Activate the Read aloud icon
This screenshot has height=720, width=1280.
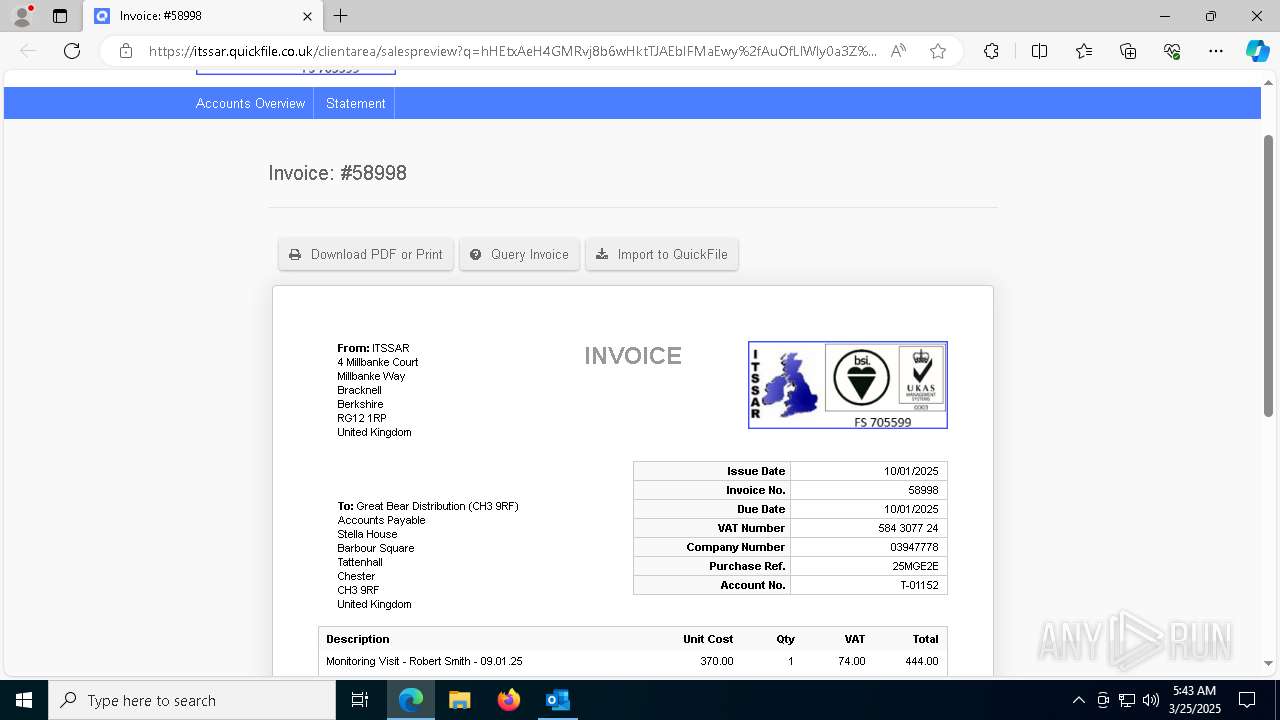(898, 51)
